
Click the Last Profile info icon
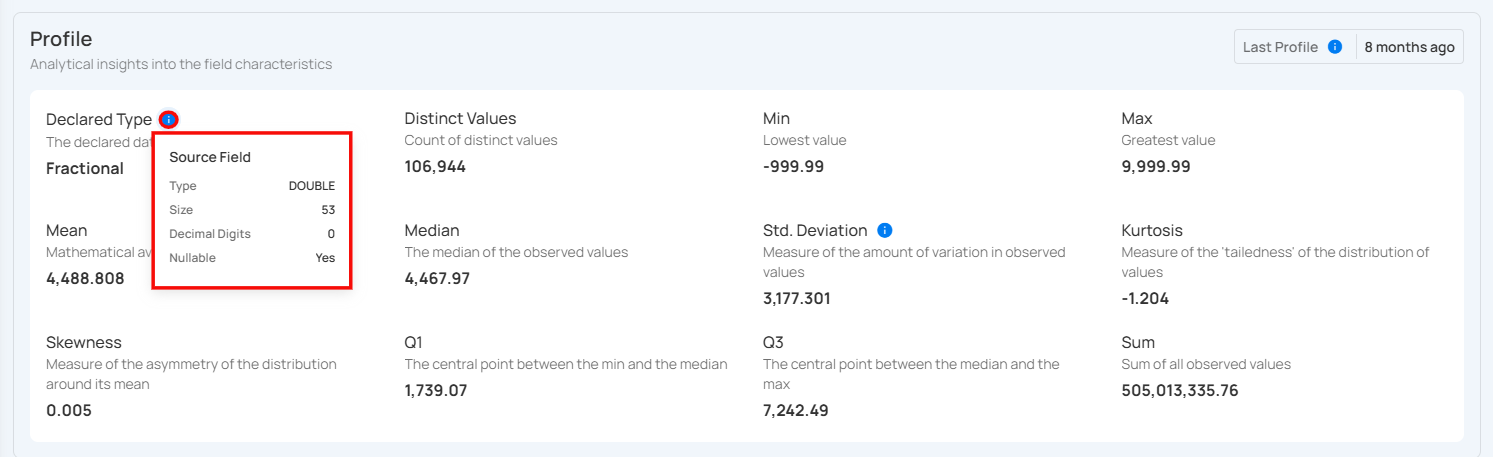click(1334, 47)
